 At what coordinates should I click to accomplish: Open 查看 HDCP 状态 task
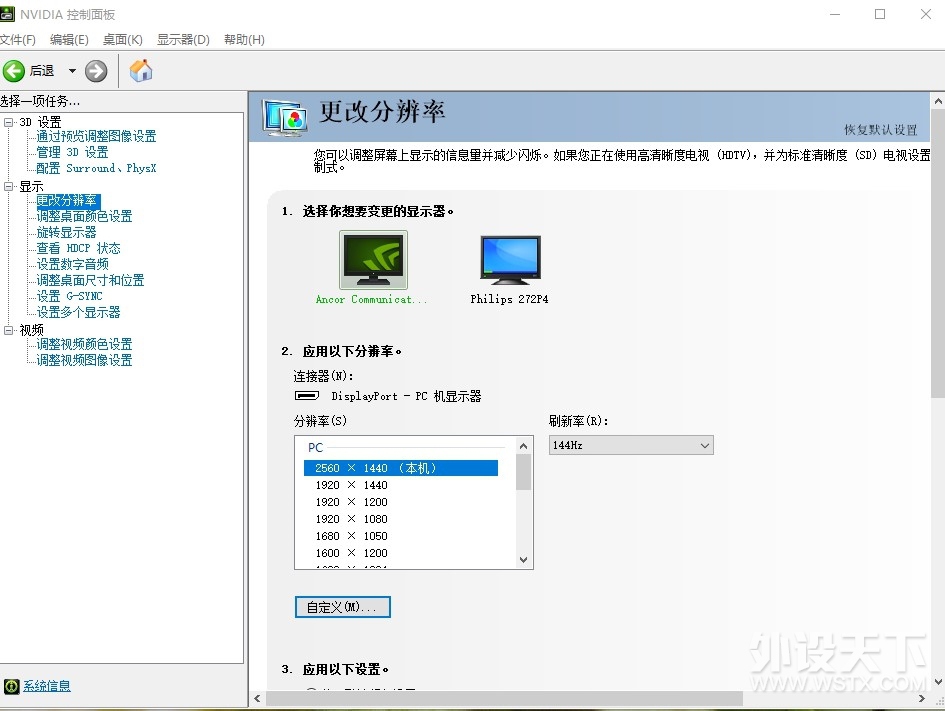coord(78,248)
